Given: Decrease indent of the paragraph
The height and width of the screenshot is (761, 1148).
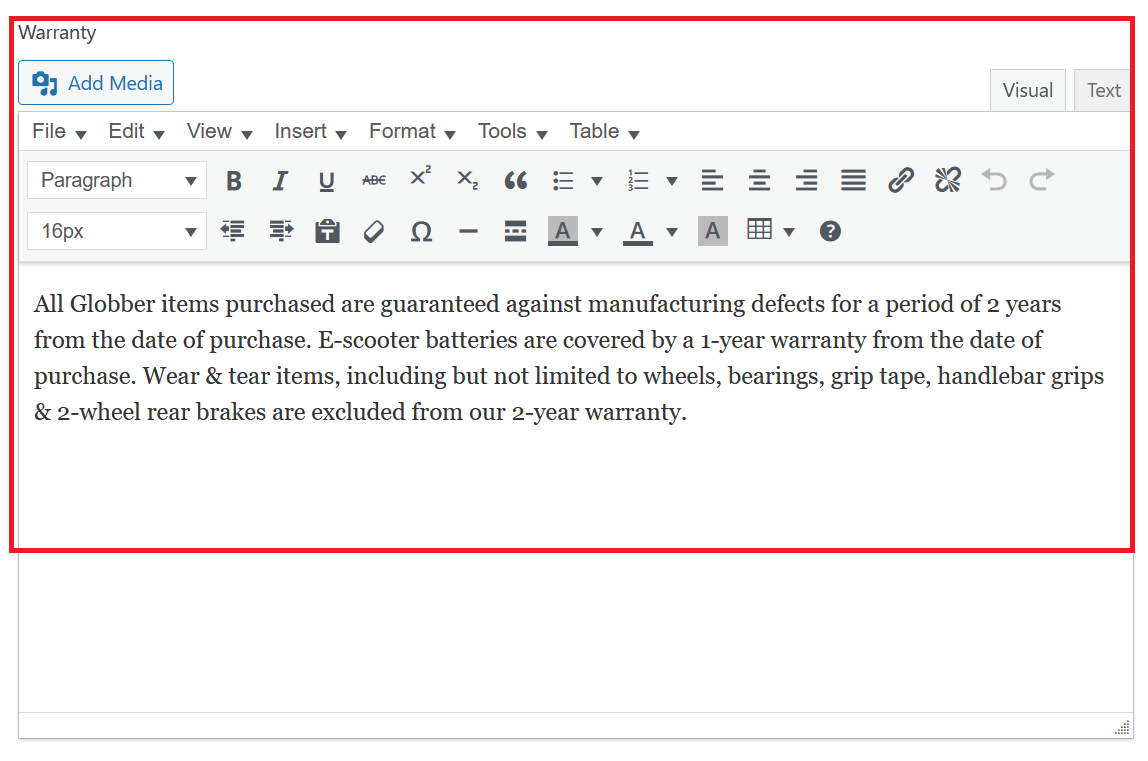Looking at the screenshot, I should click(x=233, y=231).
